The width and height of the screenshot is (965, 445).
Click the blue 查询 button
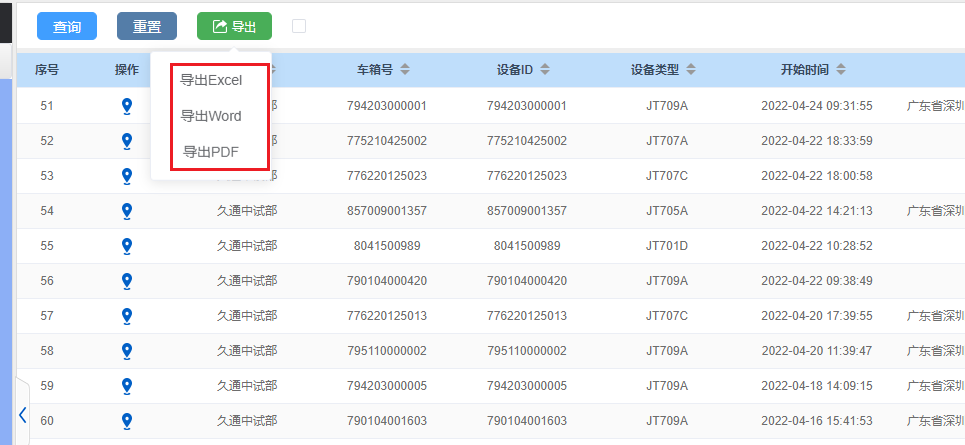(x=67, y=27)
